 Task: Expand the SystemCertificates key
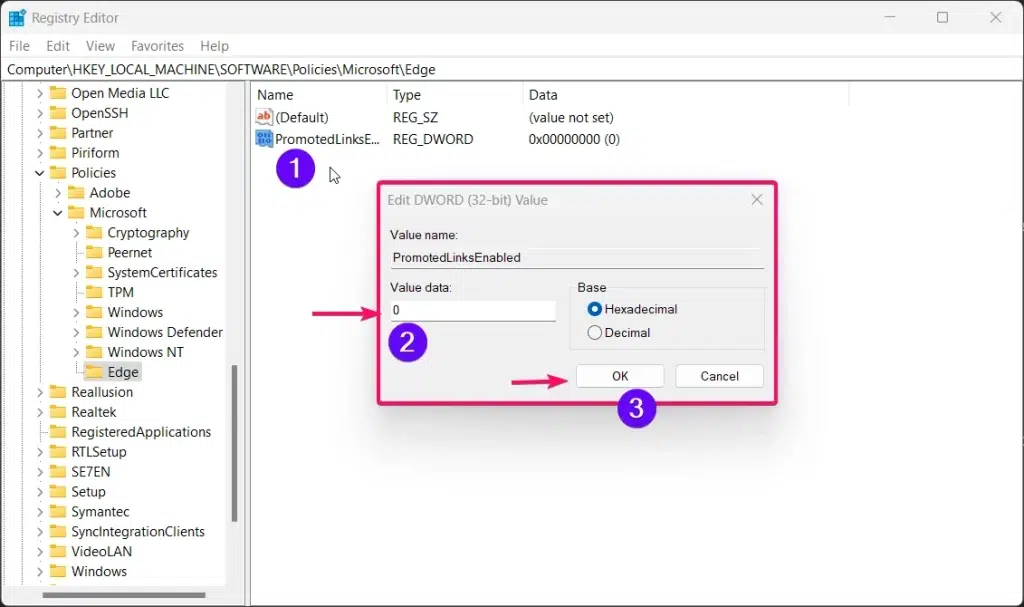click(x=76, y=272)
